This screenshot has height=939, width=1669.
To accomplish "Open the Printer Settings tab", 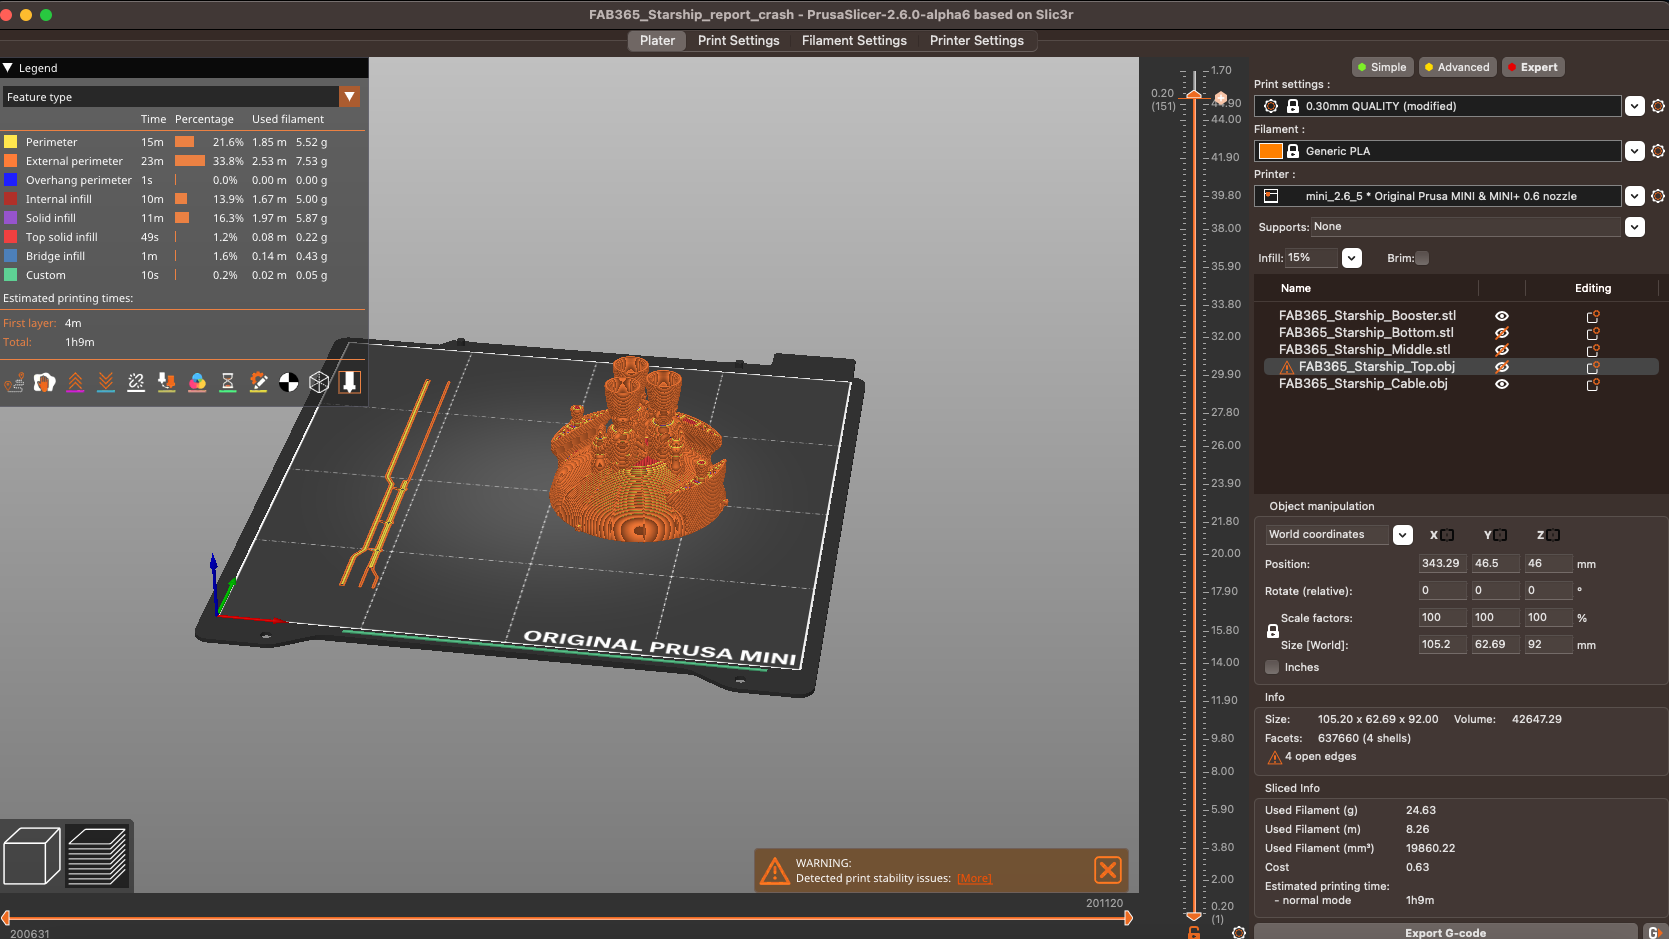I will click(976, 41).
